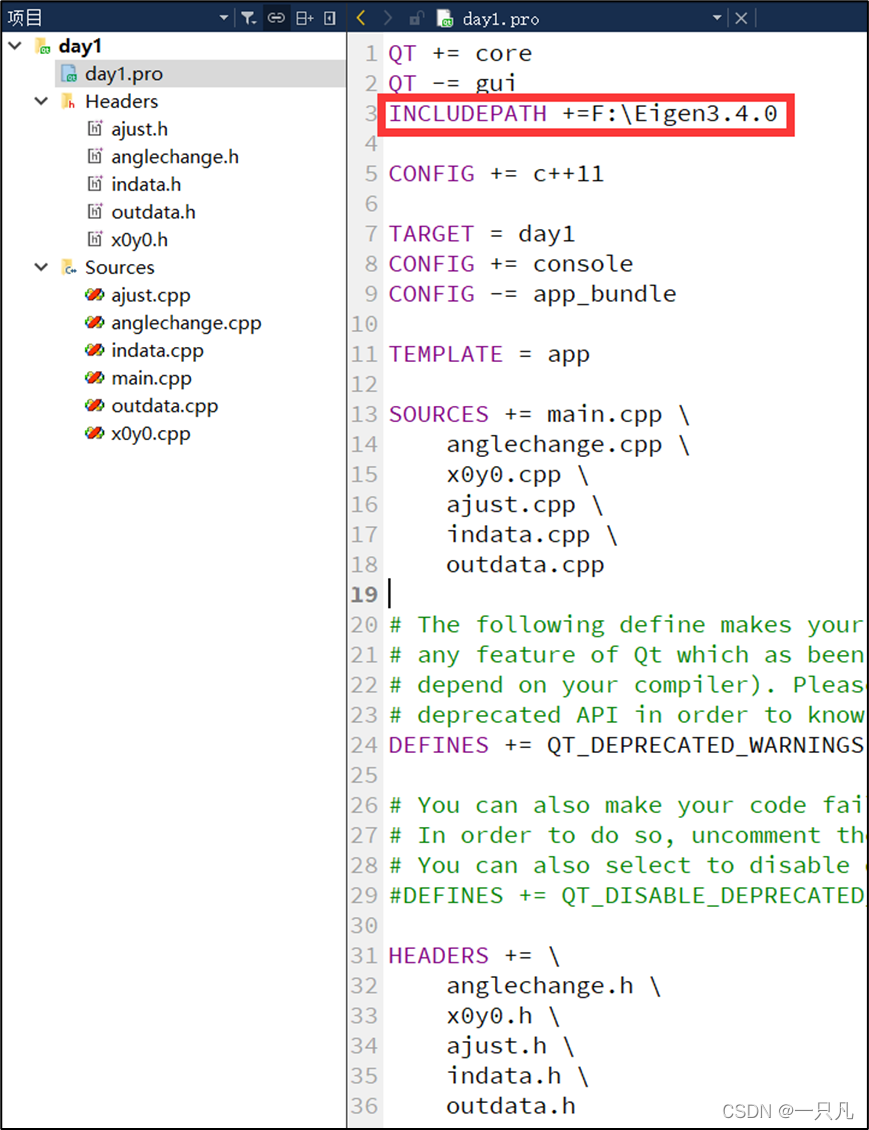The image size is (869, 1130).
Task: Click the main.cpp file icon
Action: (x=94, y=377)
